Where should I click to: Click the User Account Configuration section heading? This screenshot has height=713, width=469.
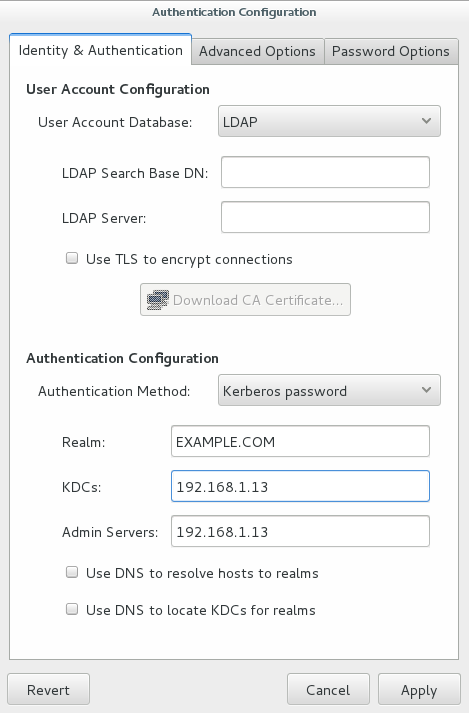tap(118, 90)
